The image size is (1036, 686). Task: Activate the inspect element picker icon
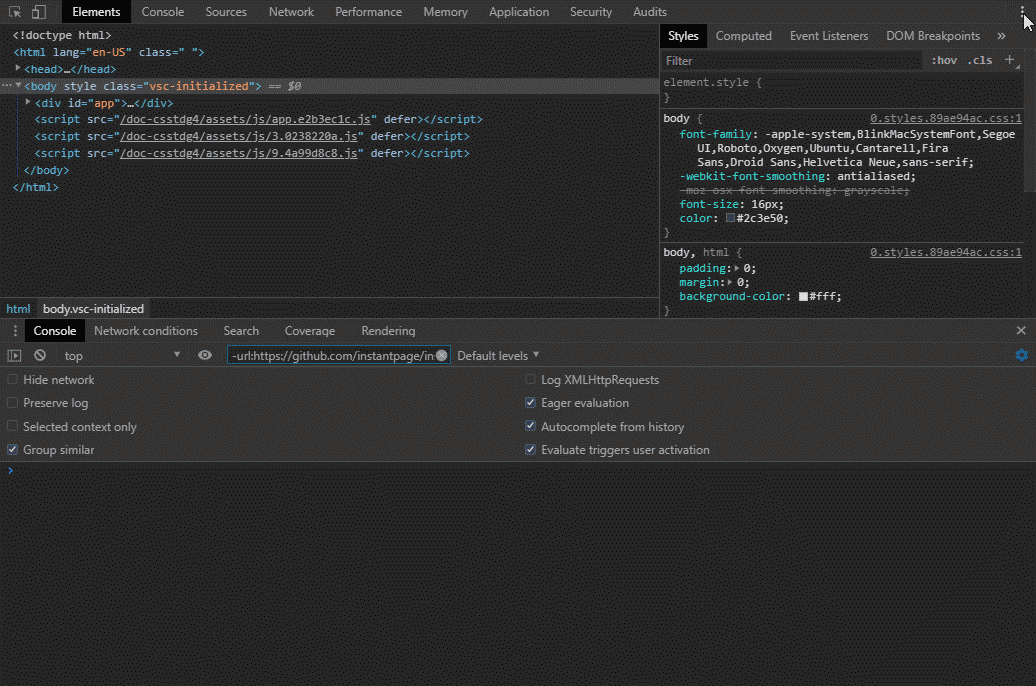click(x=15, y=12)
